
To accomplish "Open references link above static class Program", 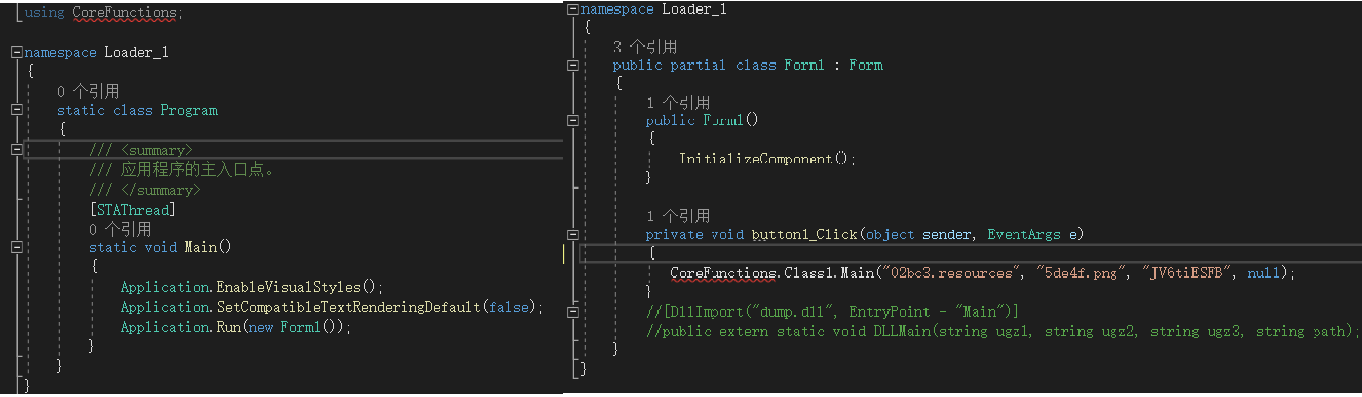I will 88,92.
